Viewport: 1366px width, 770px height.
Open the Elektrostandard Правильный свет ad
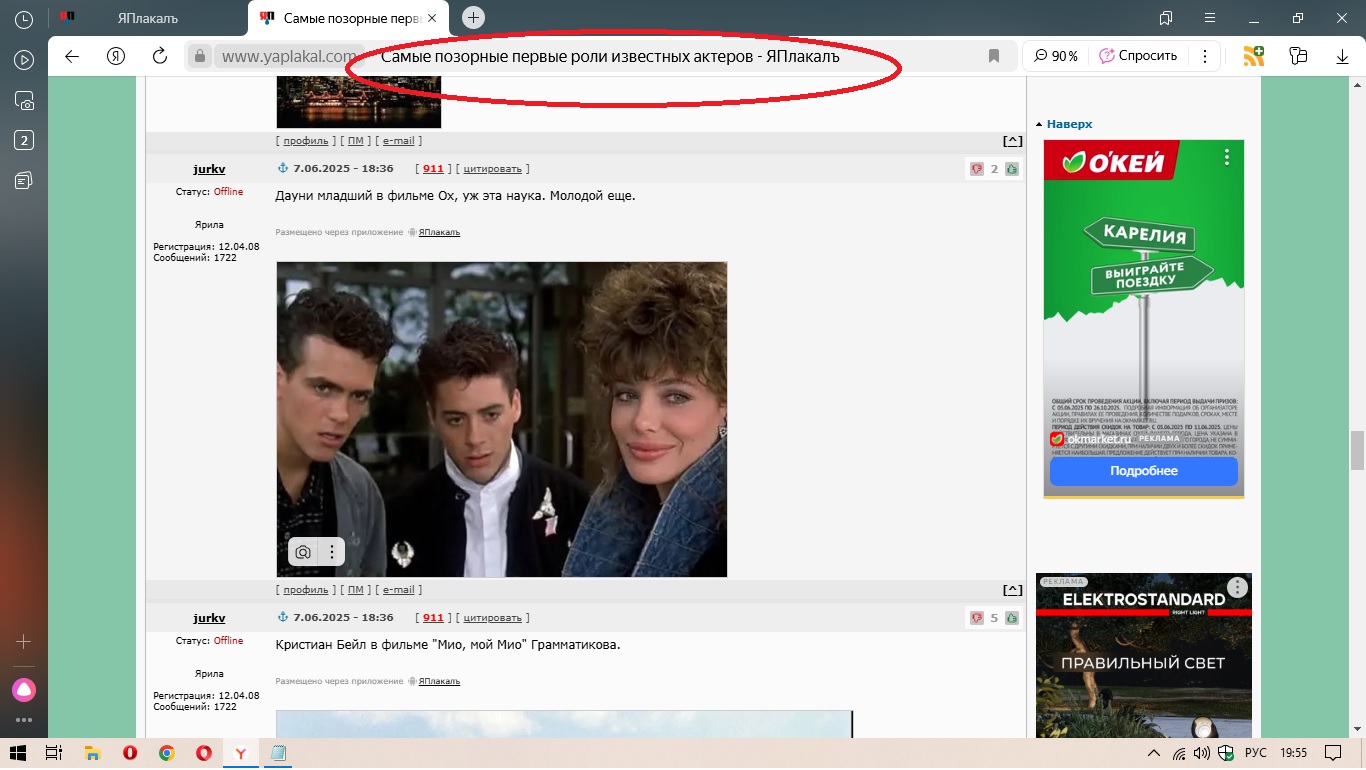(x=1144, y=656)
